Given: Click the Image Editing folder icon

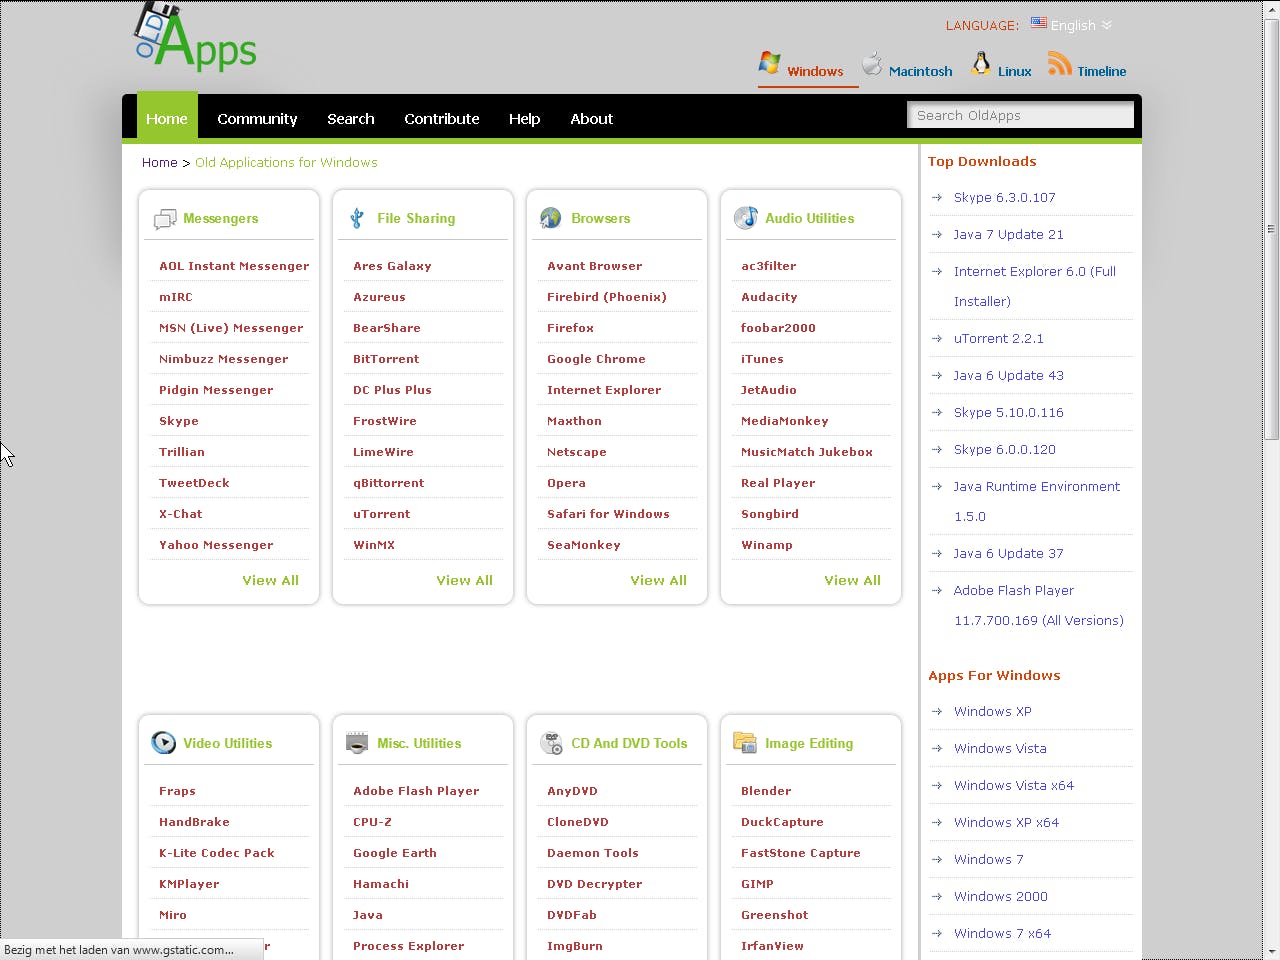Looking at the screenshot, I should [x=745, y=742].
